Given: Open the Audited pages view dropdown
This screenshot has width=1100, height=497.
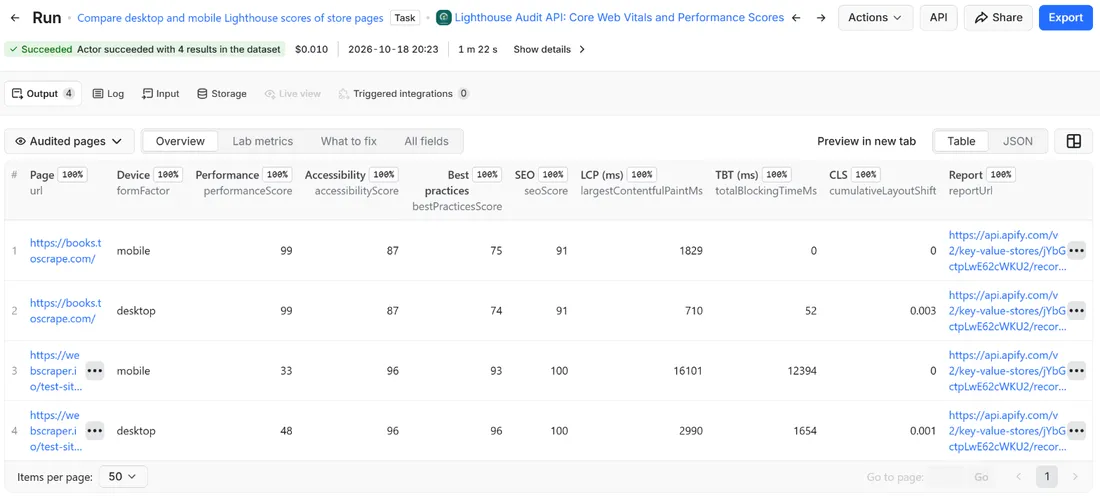Looking at the screenshot, I should click(x=69, y=141).
